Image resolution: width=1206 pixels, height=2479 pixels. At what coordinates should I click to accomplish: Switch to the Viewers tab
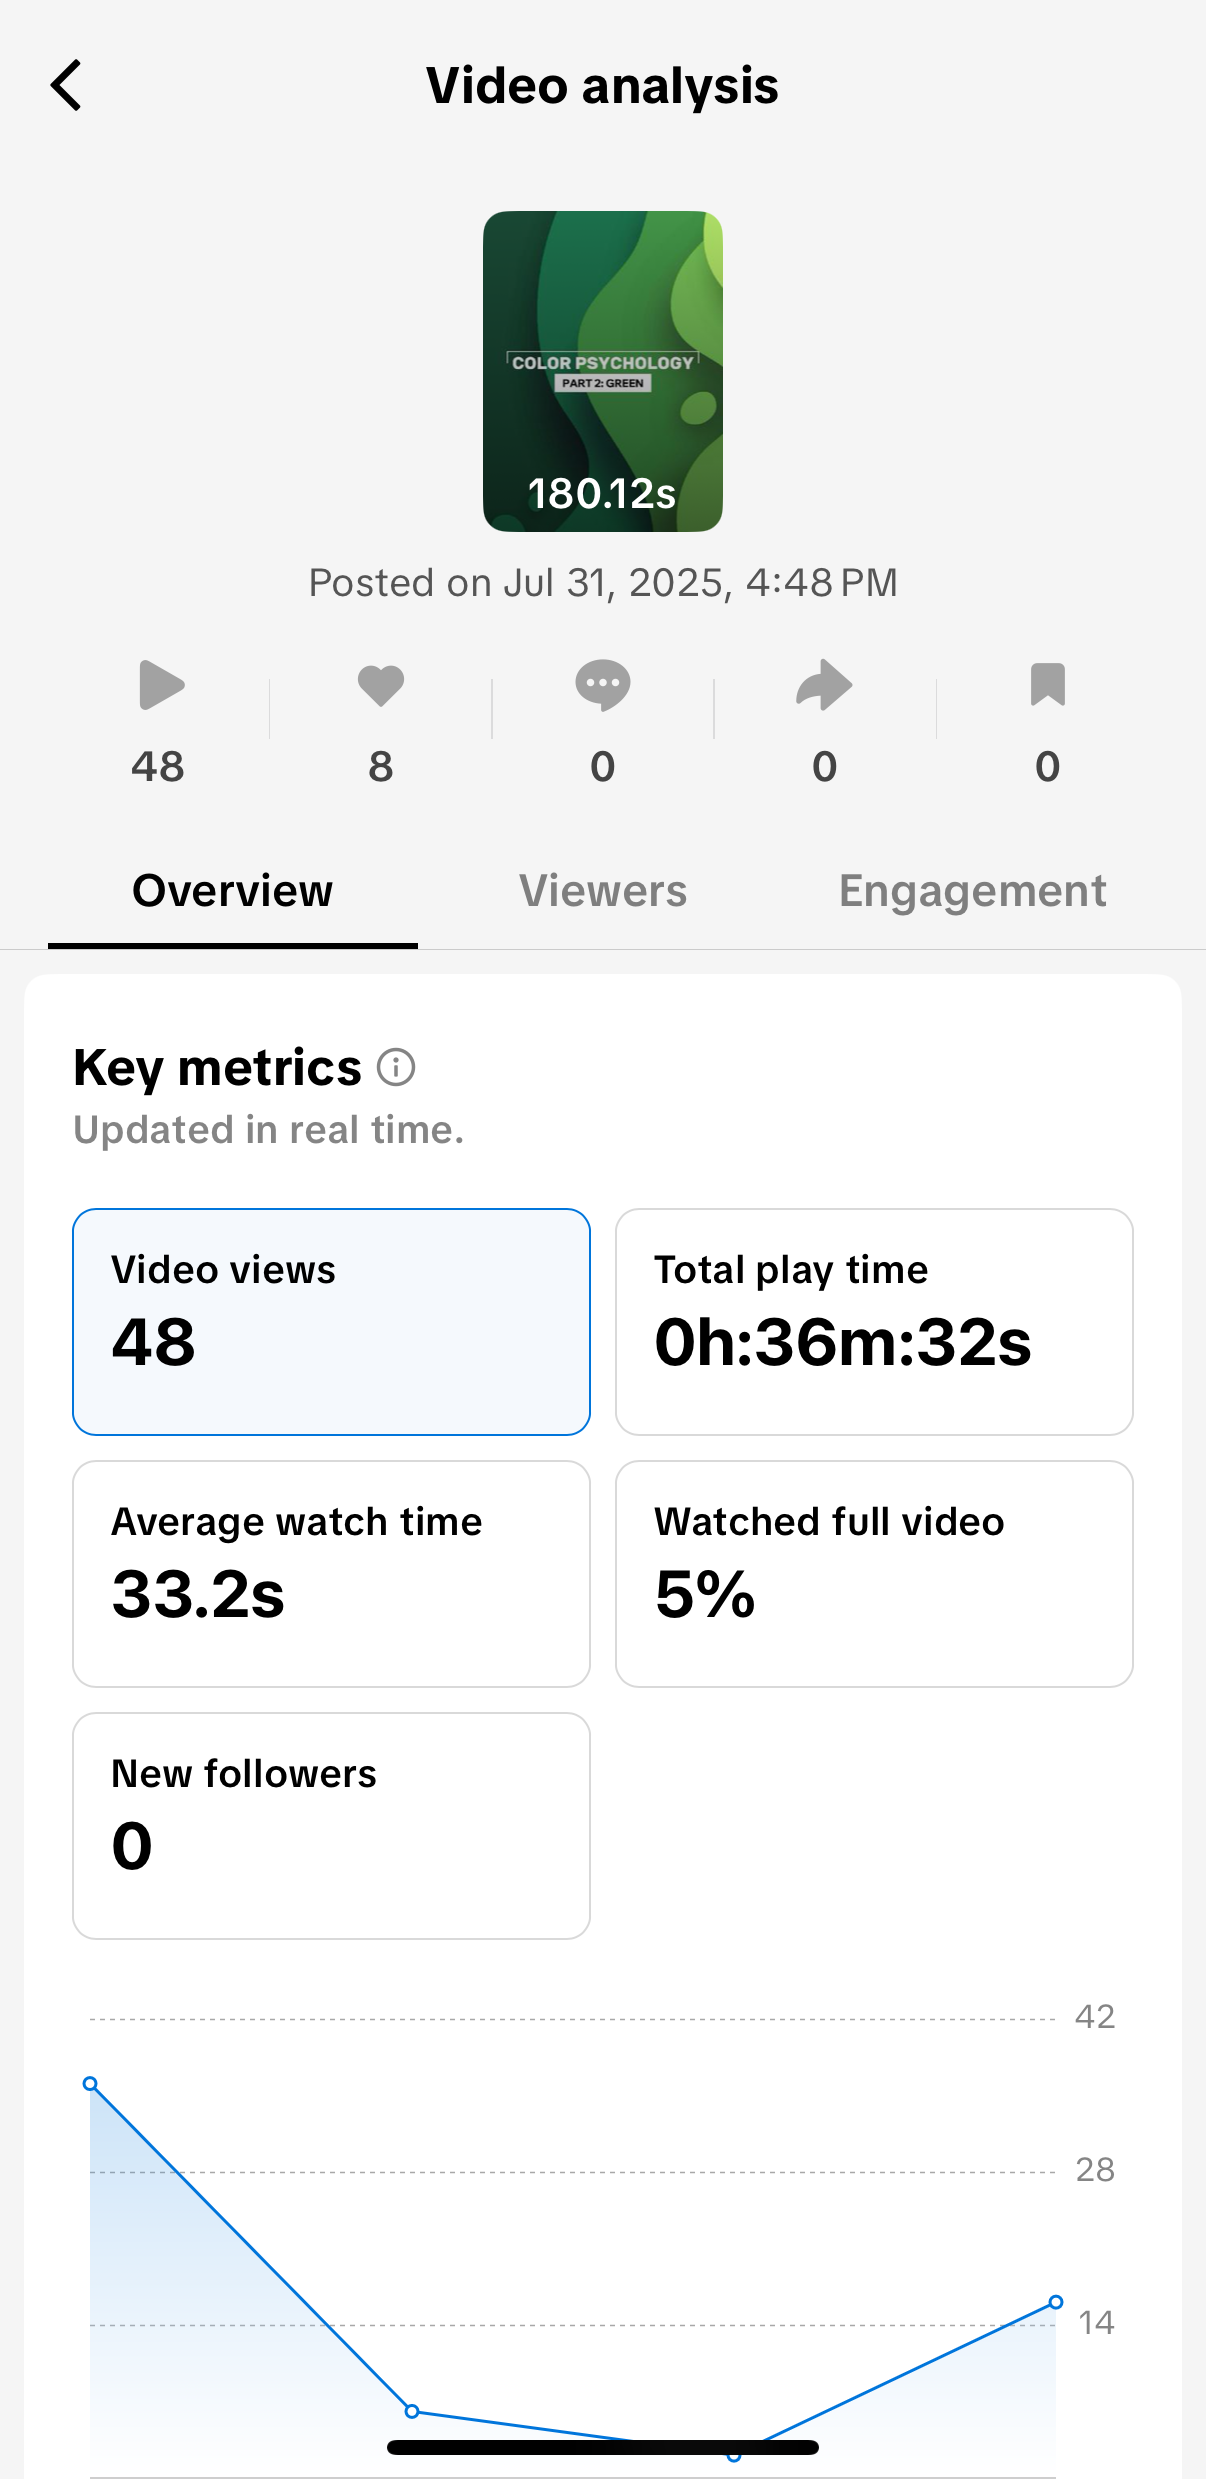[x=602, y=891]
